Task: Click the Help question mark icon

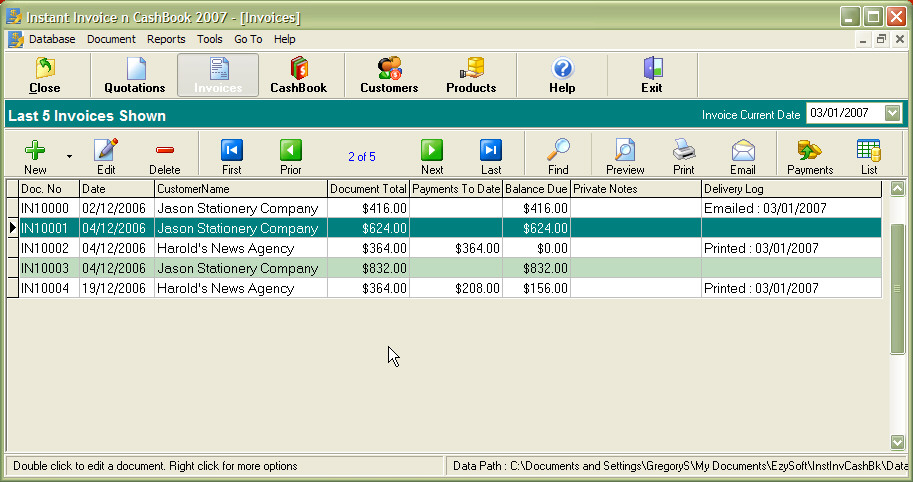Action: (x=562, y=68)
